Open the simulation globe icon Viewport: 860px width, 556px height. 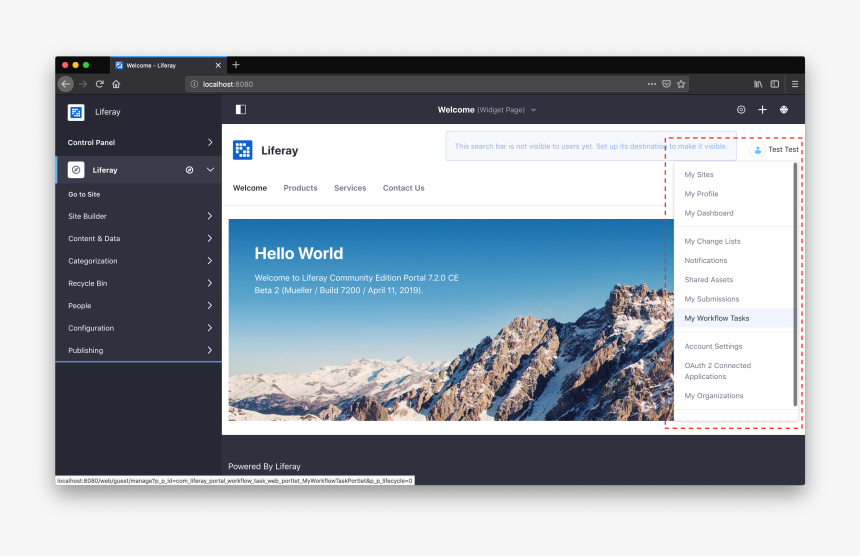(x=784, y=110)
